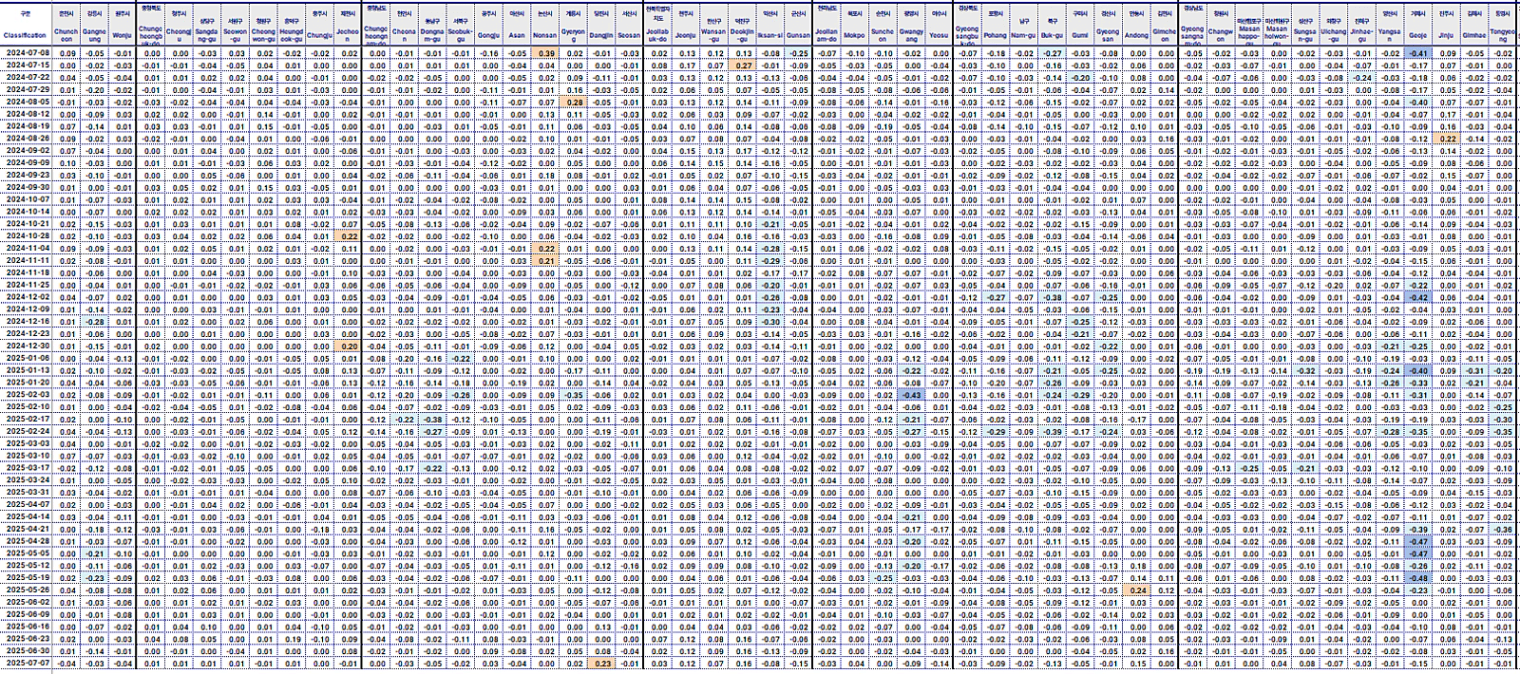The image size is (1520, 674).
Task: Click the 2025-07-07 date row label
Action: [25, 663]
